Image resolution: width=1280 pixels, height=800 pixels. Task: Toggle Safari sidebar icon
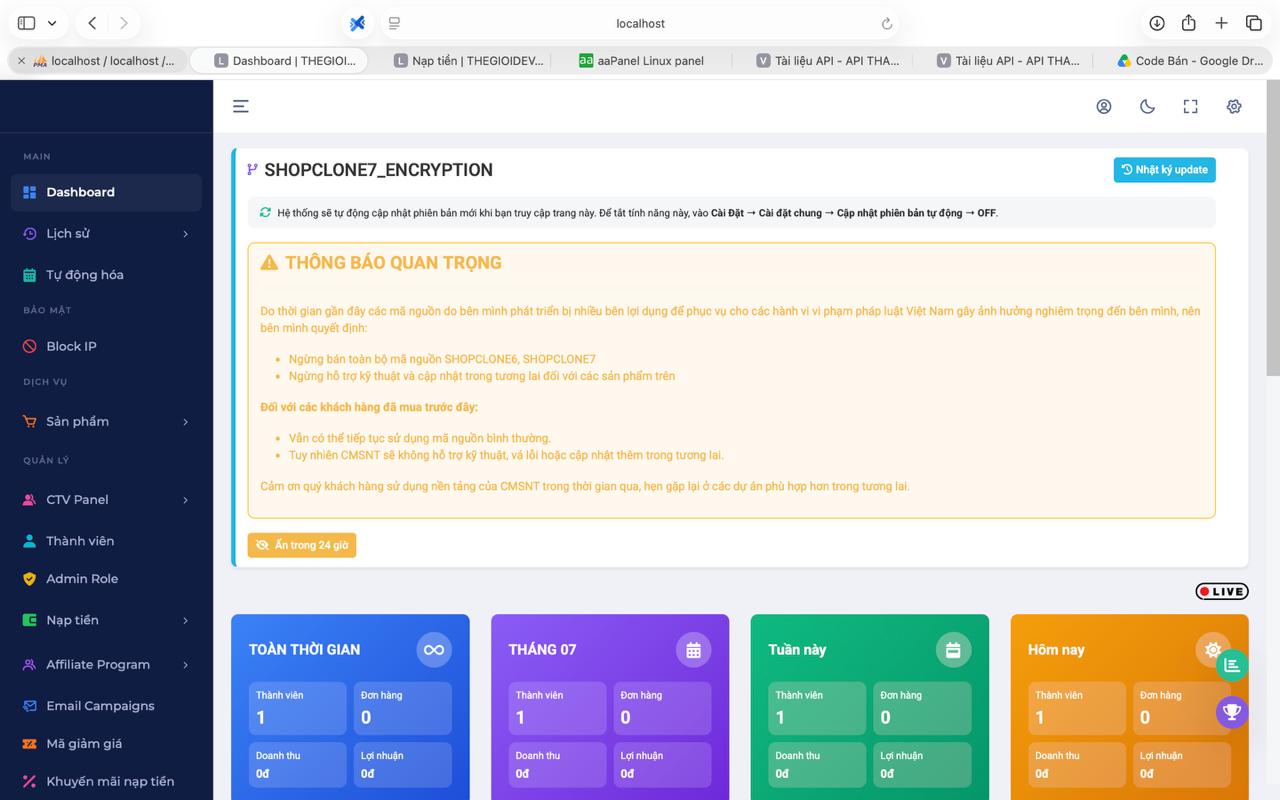(x=27, y=23)
